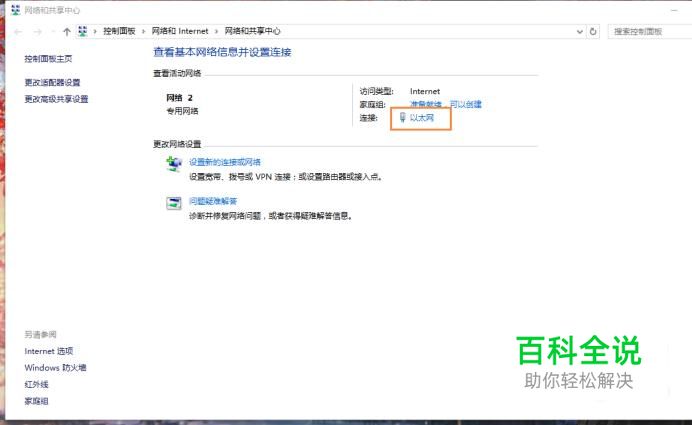Click the 网络和 Internet breadcrumb
Screen dimensions: 692x425
tap(180, 31)
